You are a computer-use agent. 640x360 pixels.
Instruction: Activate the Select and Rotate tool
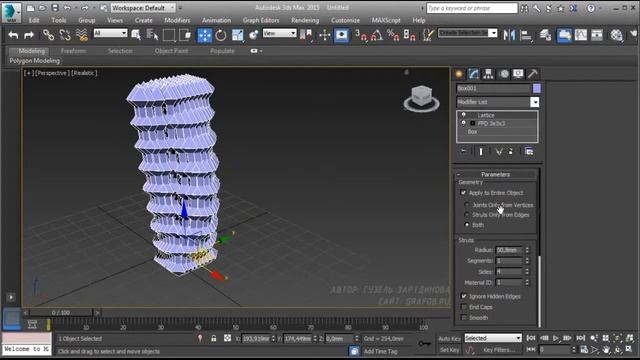pyautogui.click(x=221, y=35)
